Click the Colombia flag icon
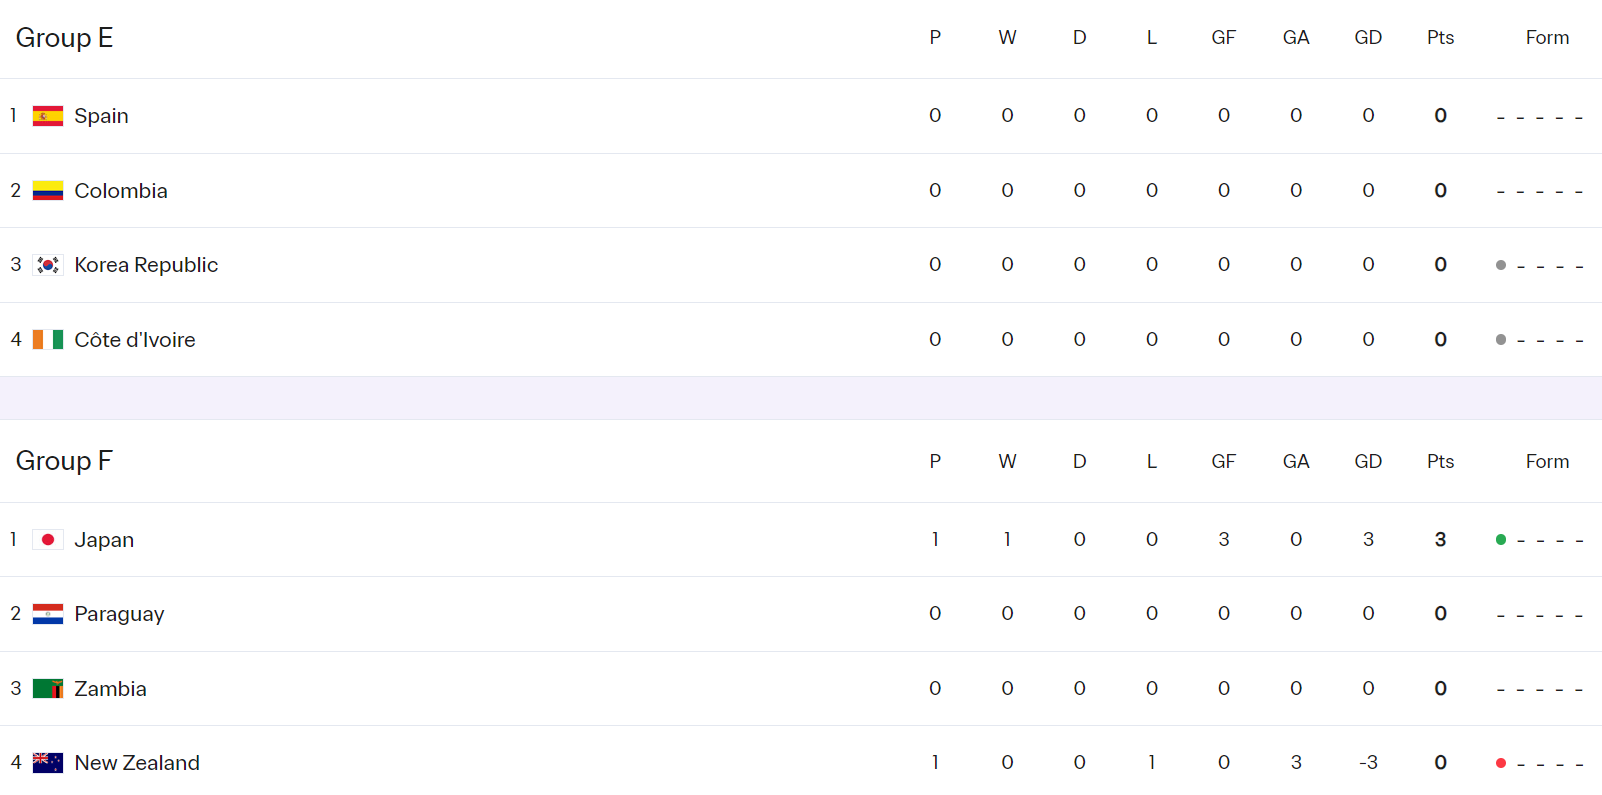The height and width of the screenshot is (795, 1602). coord(48,191)
